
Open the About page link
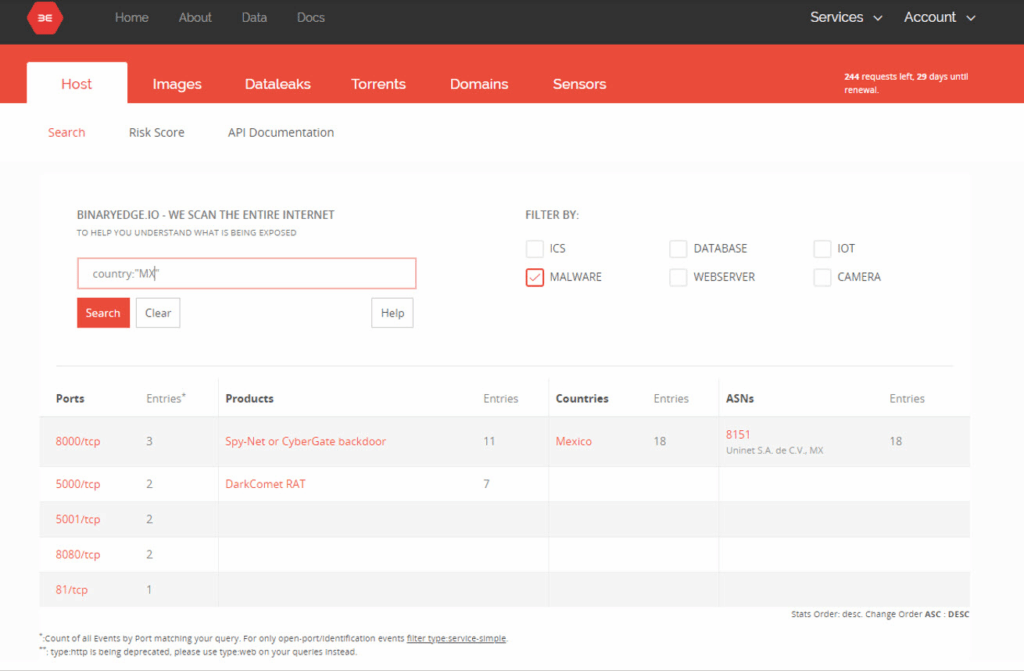[x=195, y=18]
